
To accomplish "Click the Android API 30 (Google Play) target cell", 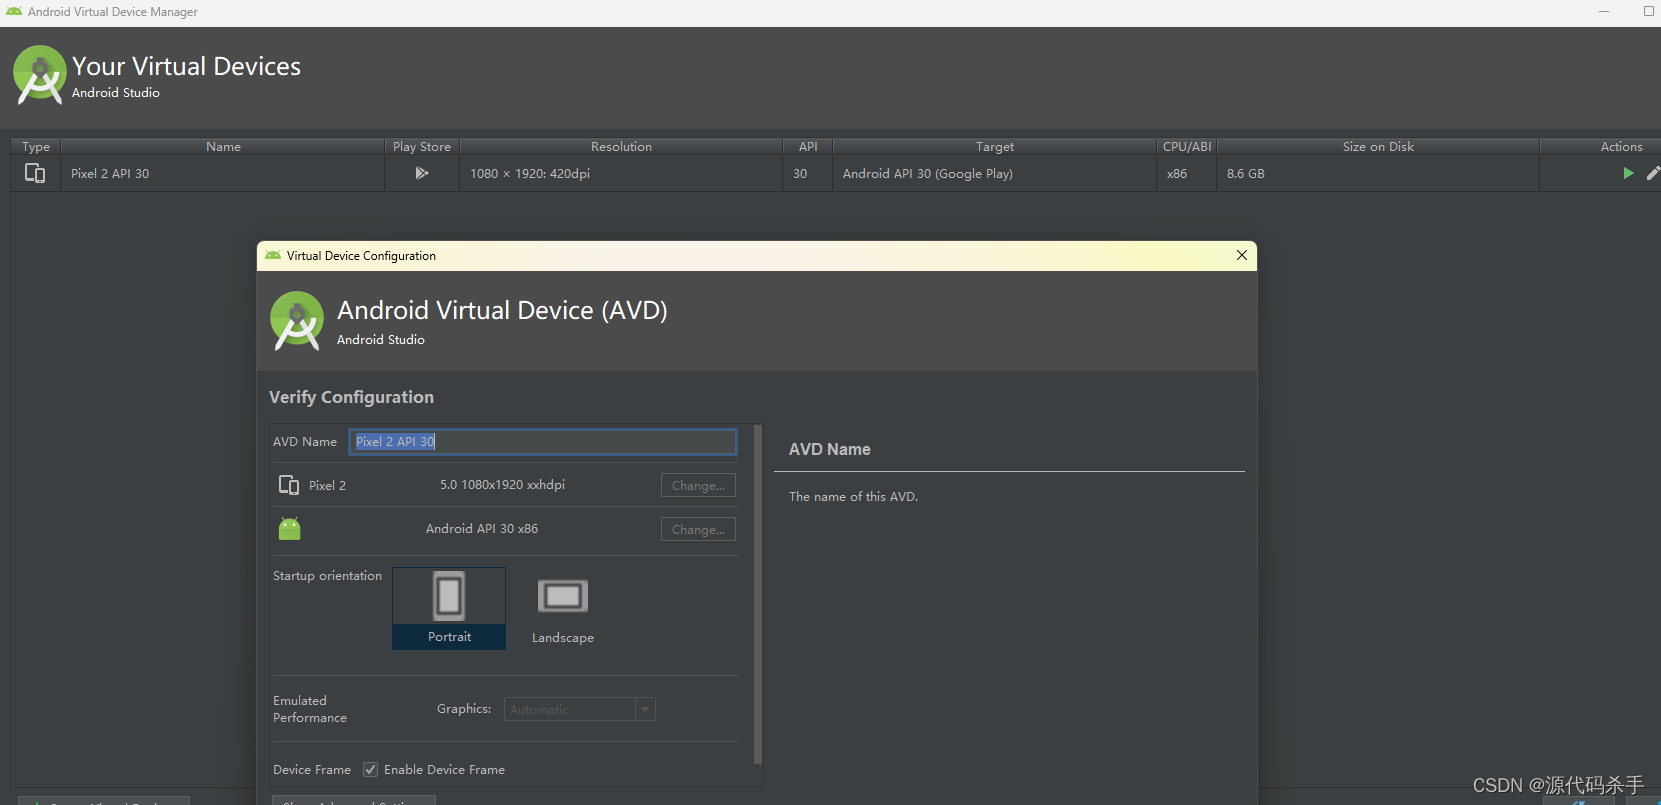I will pos(995,173).
